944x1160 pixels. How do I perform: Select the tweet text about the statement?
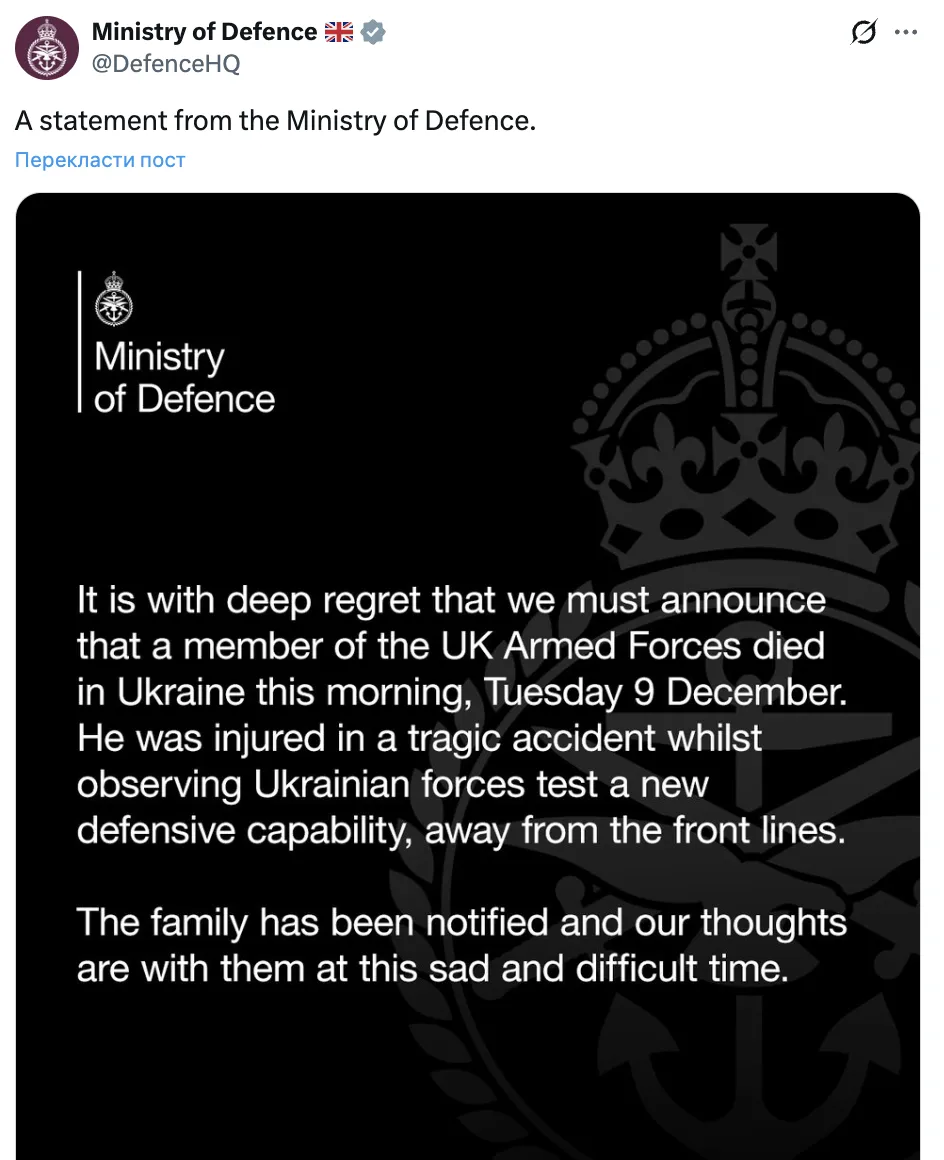click(276, 120)
